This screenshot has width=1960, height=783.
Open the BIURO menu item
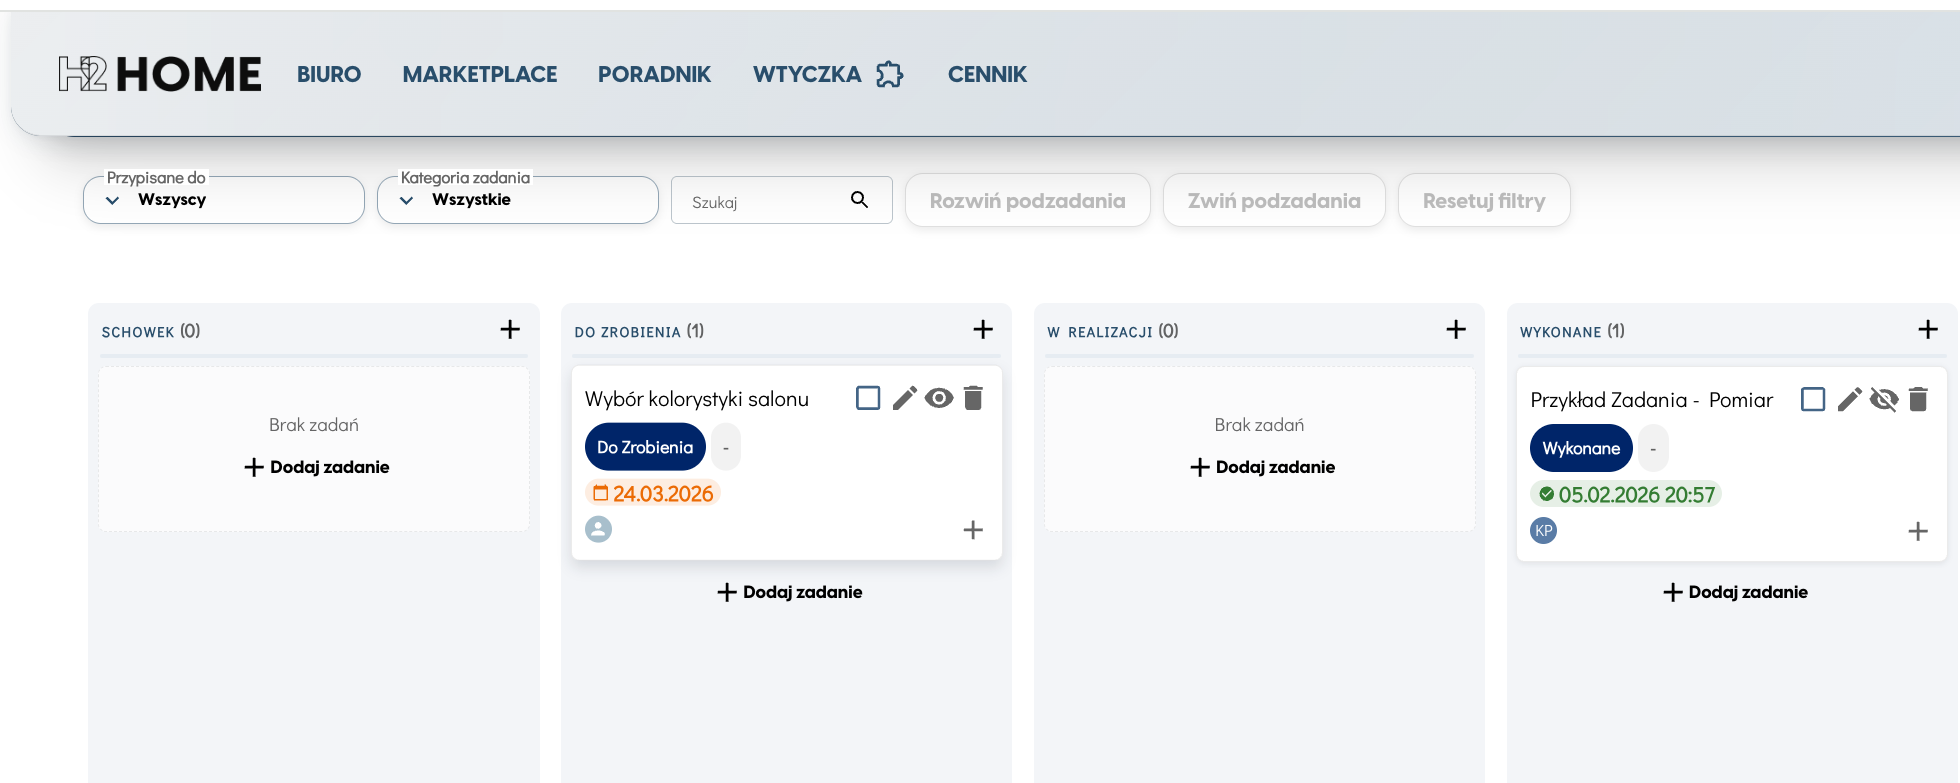(329, 74)
